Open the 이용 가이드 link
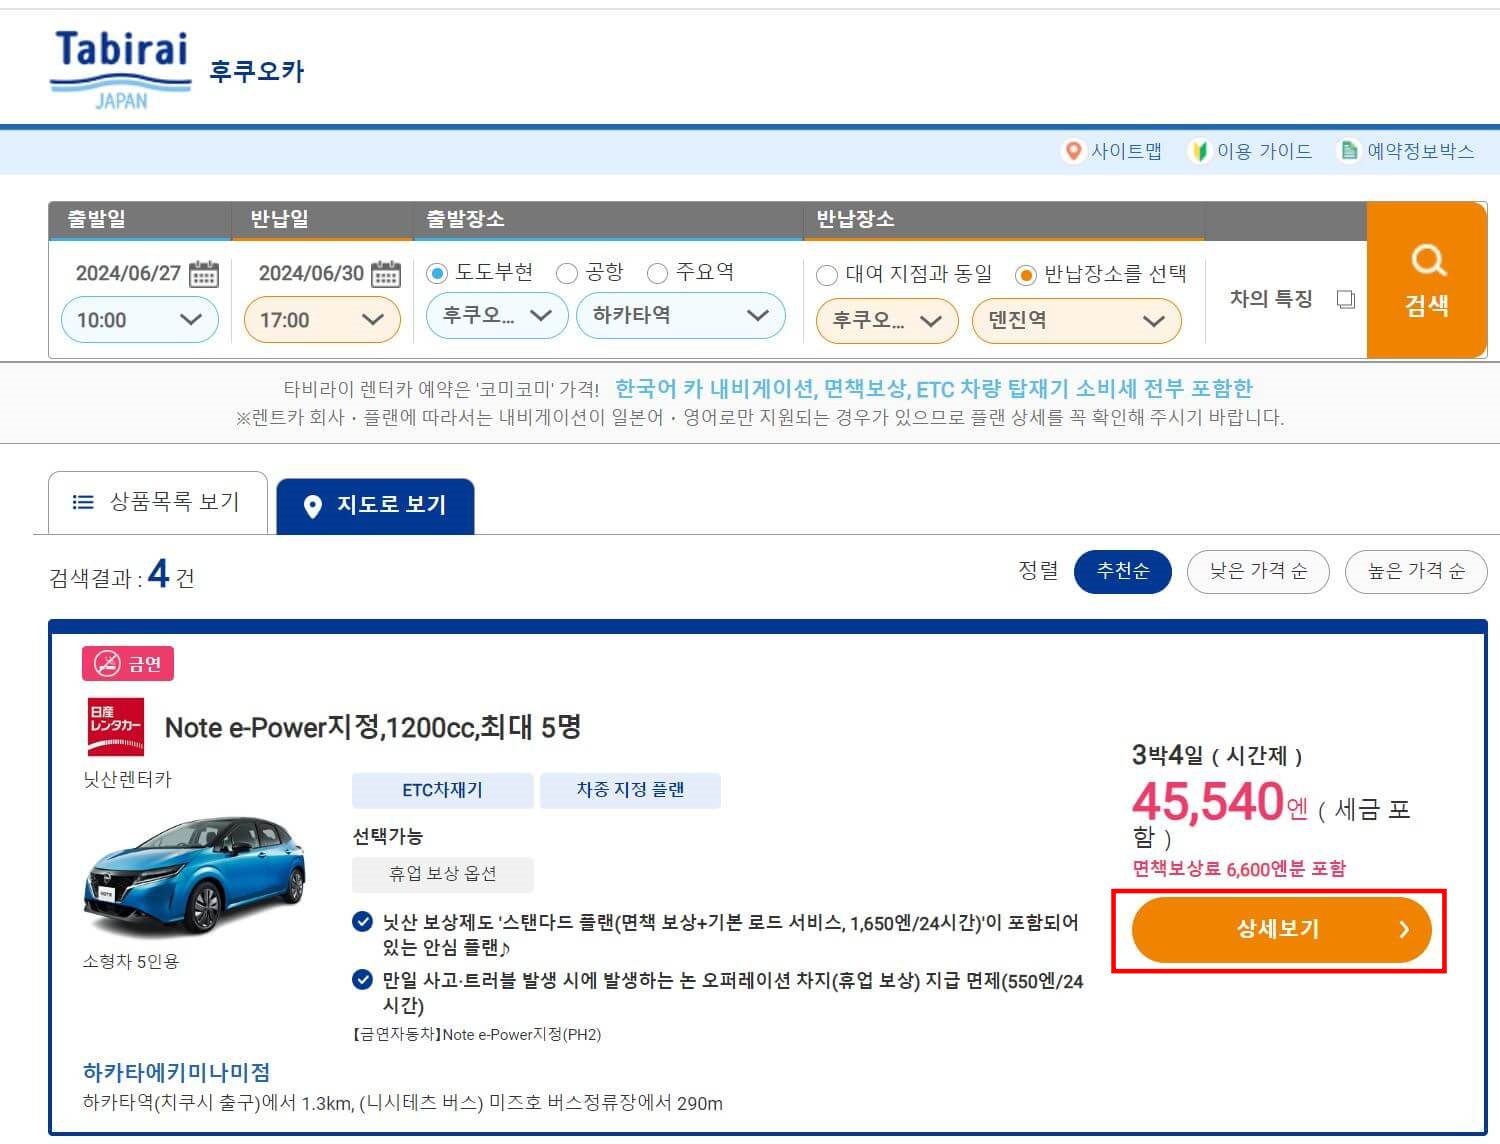 click(1264, 151)
